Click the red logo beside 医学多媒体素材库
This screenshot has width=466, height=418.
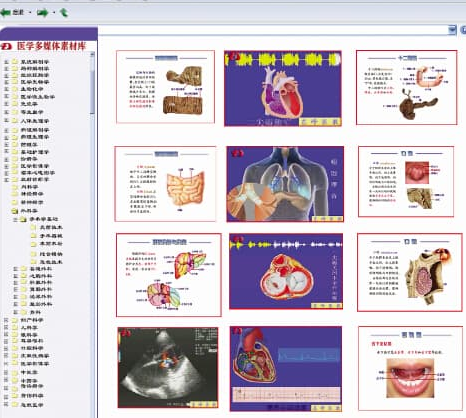coord(6,46)
